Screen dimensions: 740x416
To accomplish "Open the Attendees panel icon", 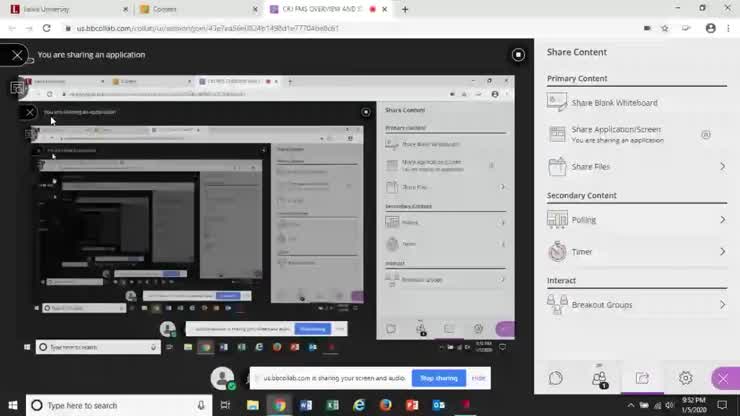I will pyautogui.click(x=599, y=378).
